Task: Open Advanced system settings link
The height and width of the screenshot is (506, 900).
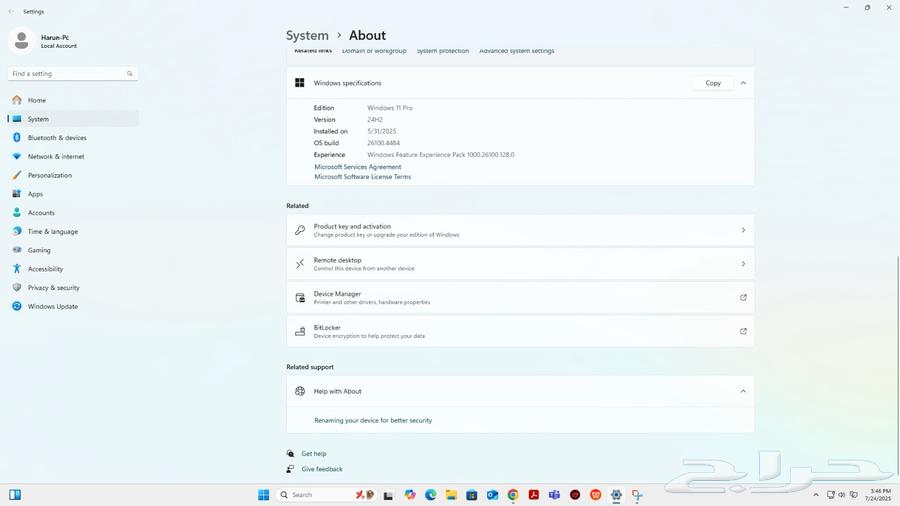Action: point(517,51)
